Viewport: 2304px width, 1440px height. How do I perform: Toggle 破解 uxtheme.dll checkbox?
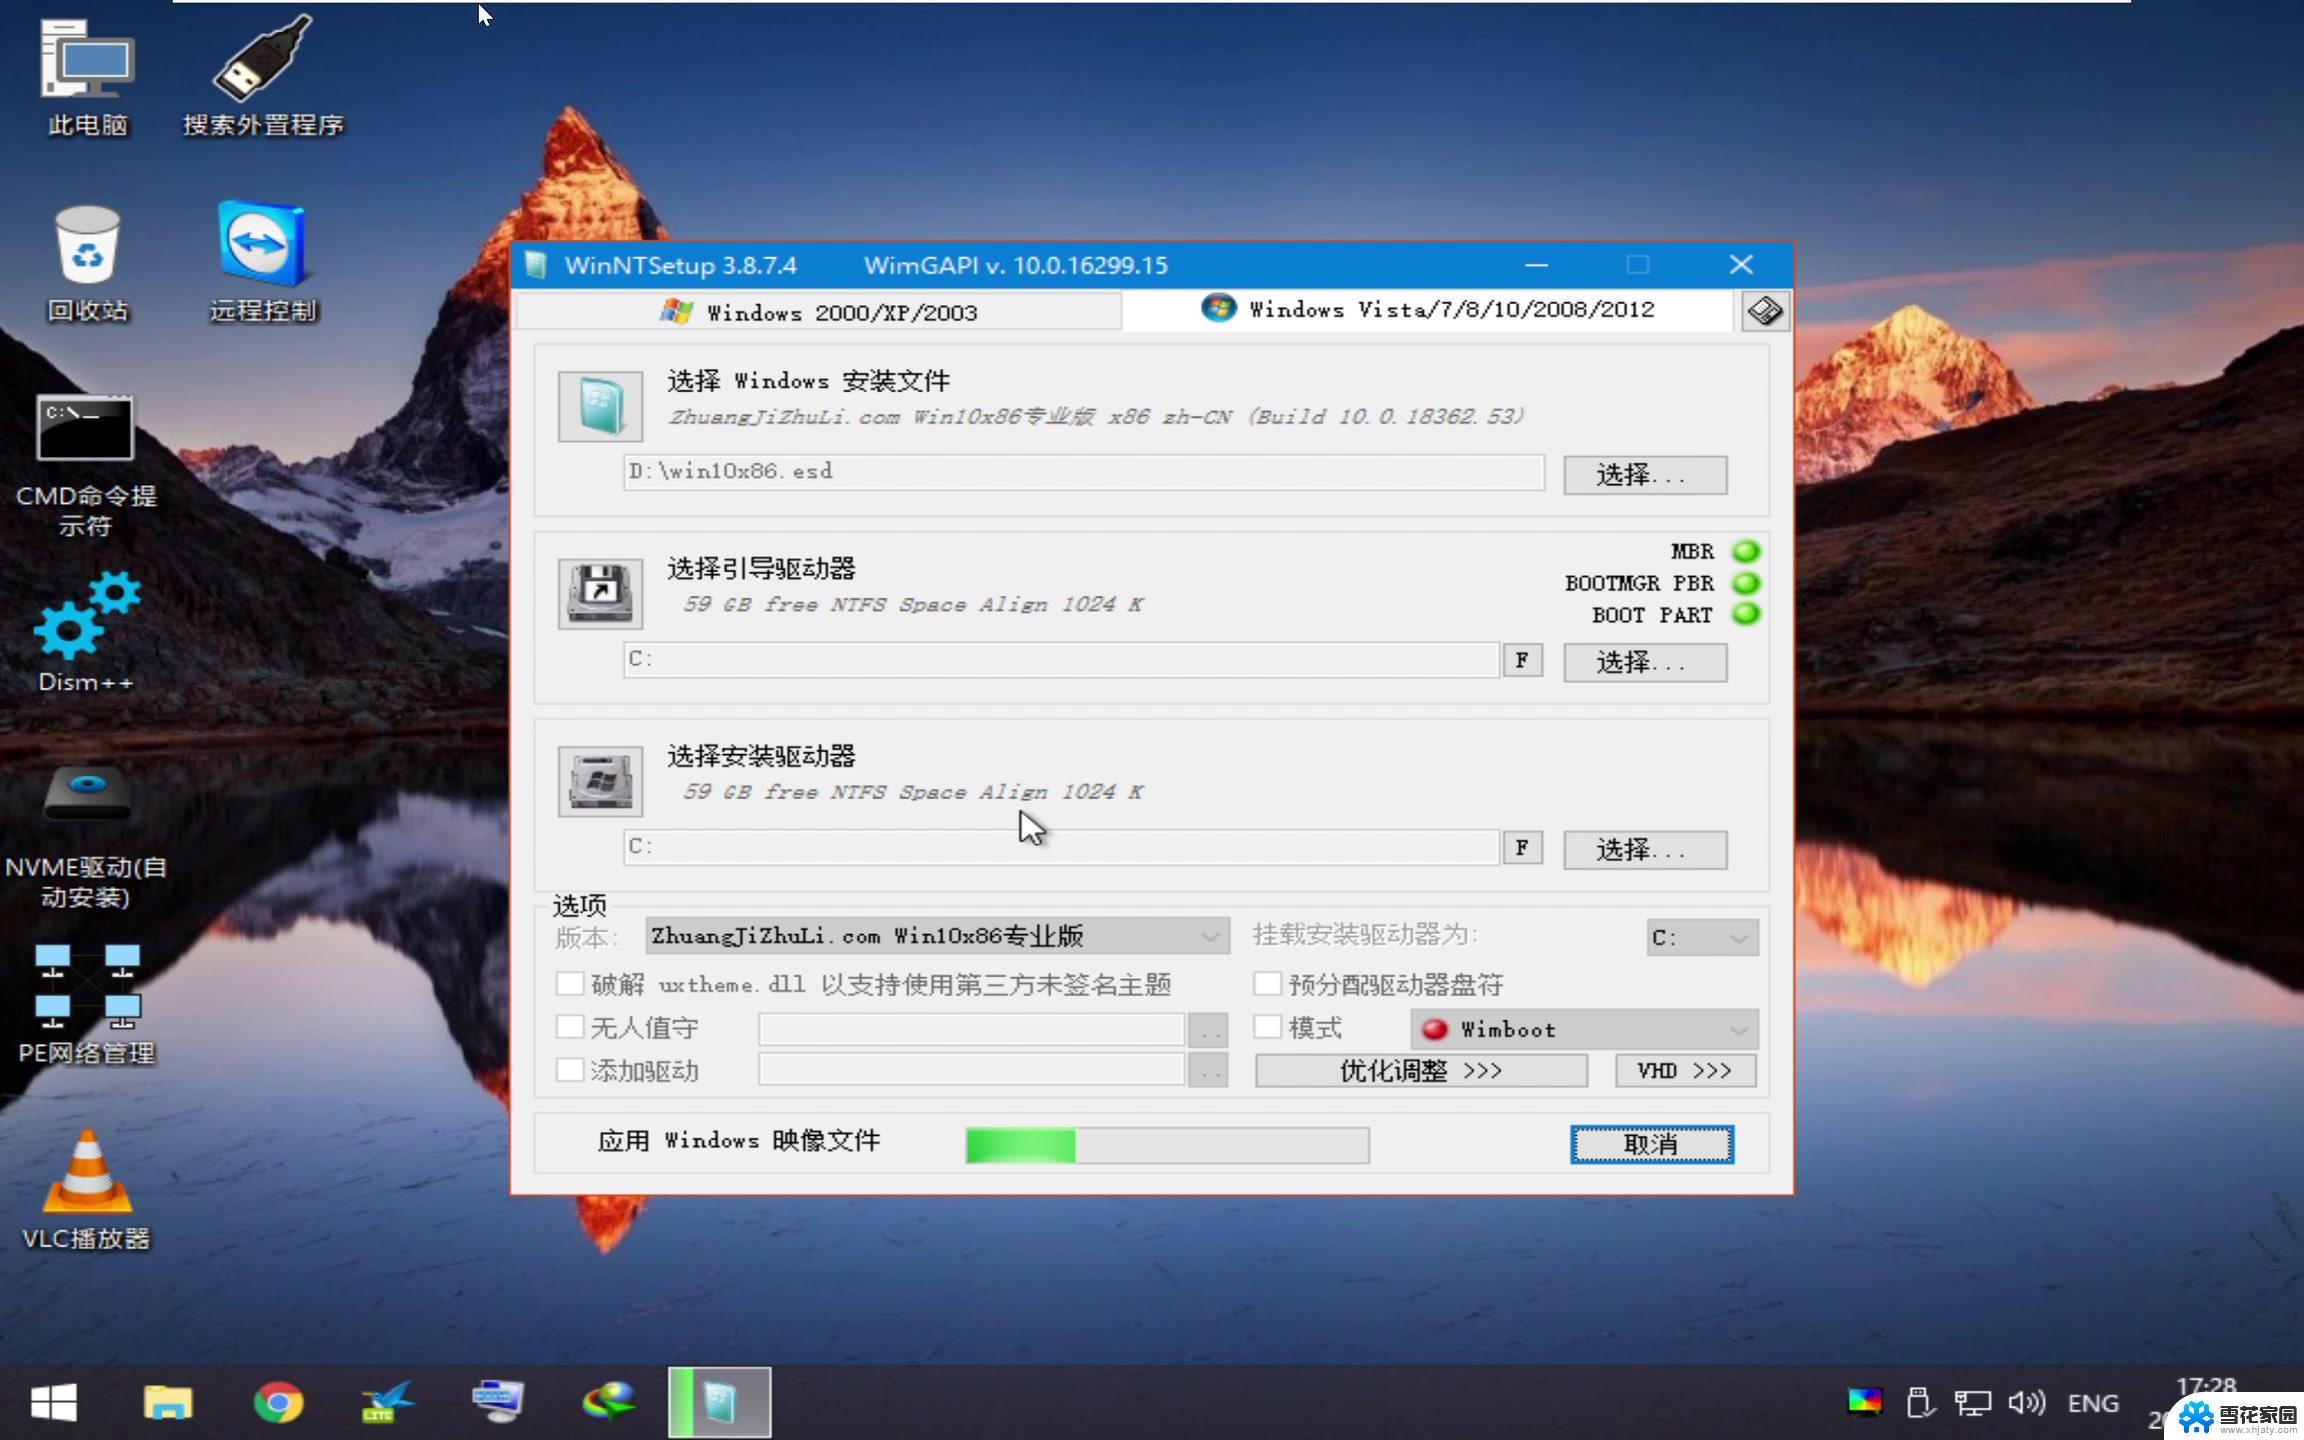click(570, 984)
